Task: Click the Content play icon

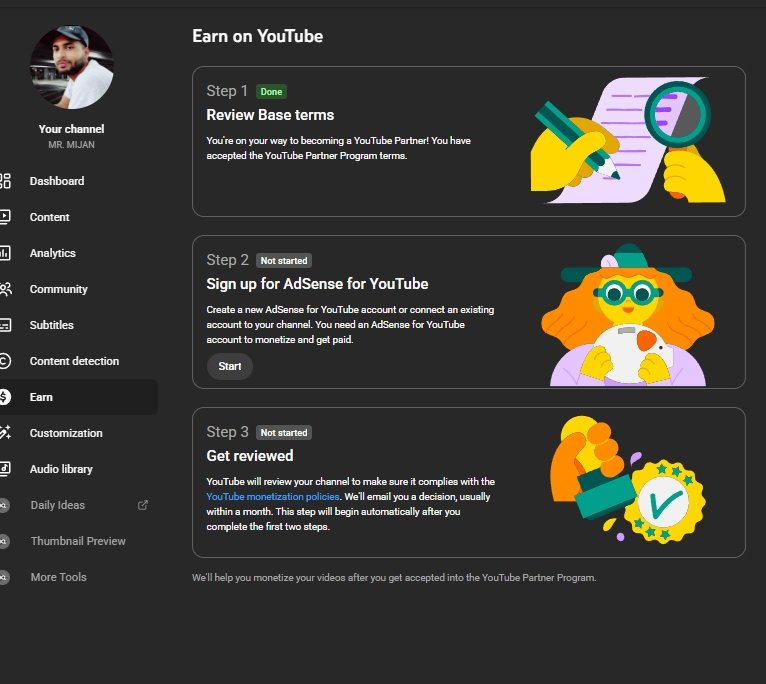Action: tap(5, 217)
